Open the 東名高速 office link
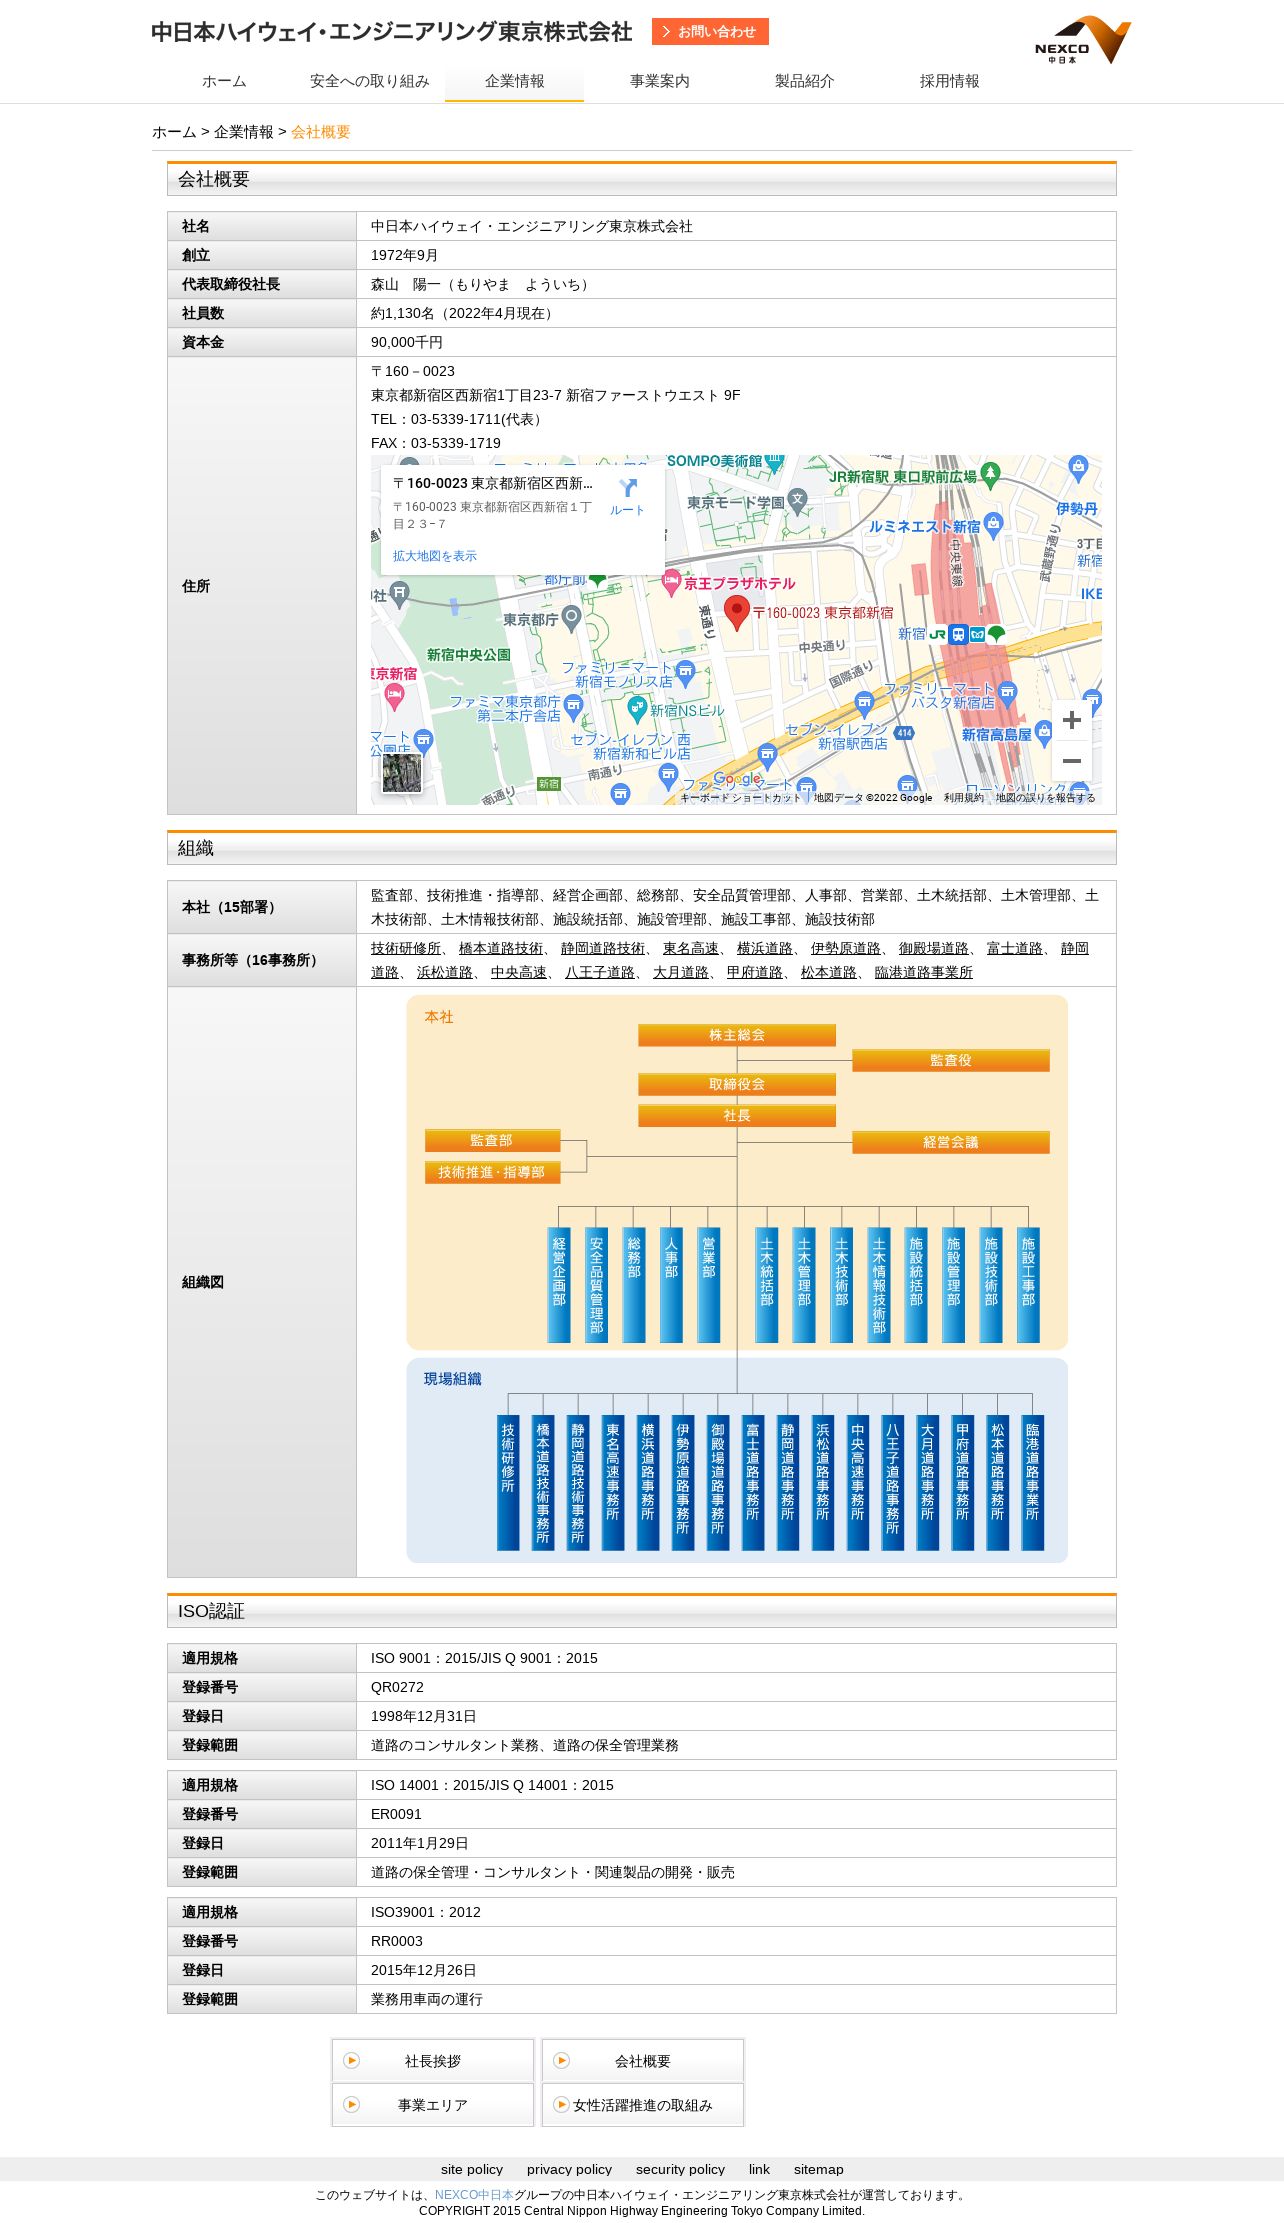 click(x=691, y=948)
